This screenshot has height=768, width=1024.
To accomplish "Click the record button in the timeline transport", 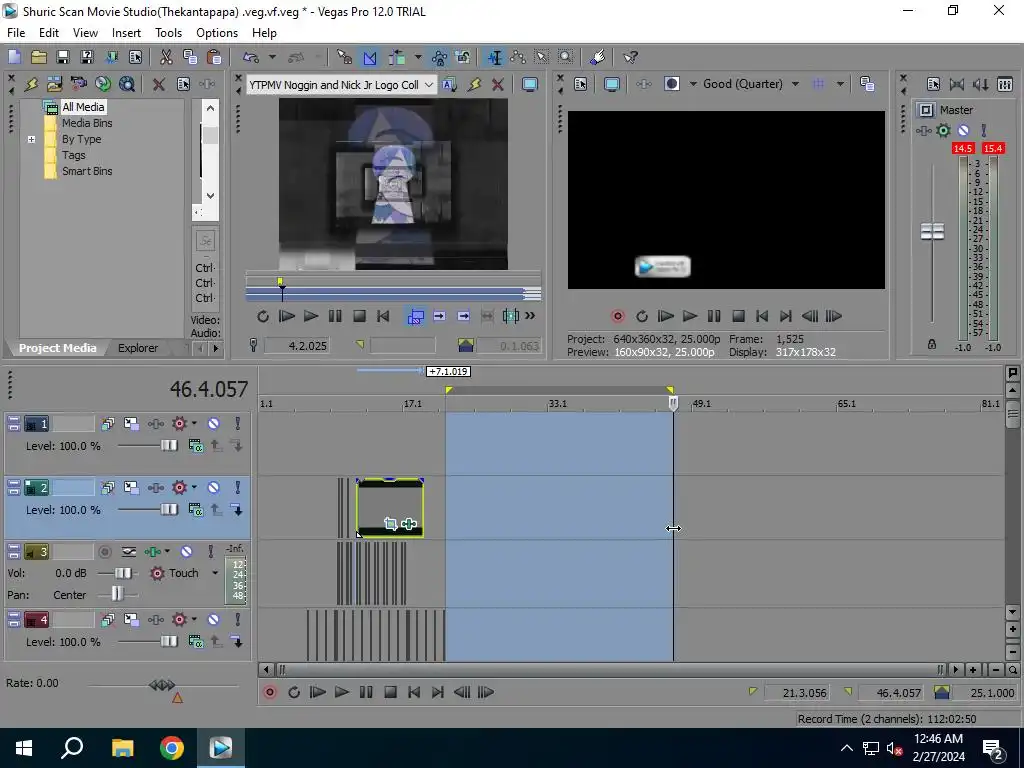I will coord(270,692).
